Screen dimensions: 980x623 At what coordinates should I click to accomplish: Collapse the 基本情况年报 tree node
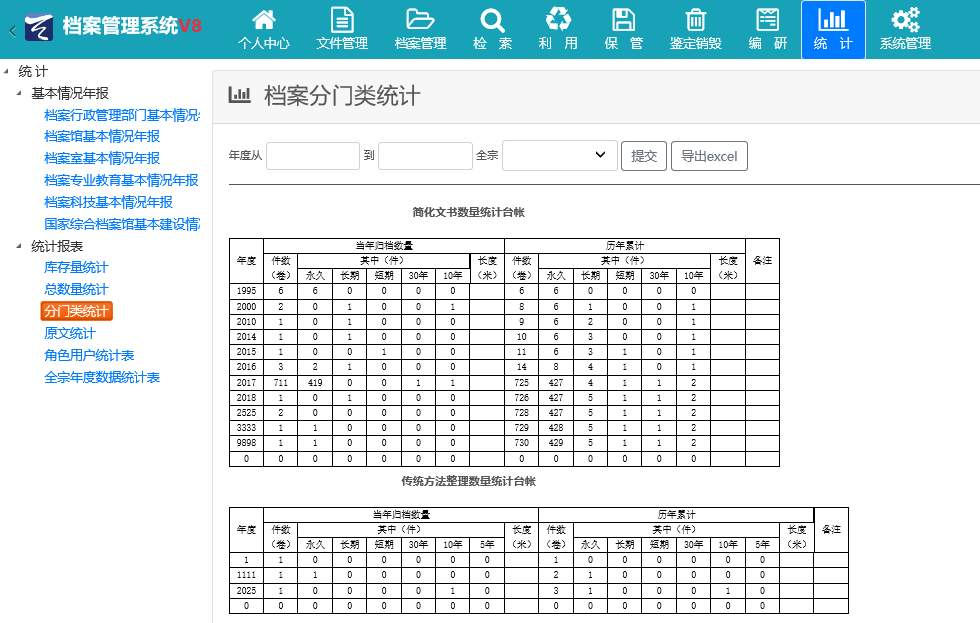19,93
